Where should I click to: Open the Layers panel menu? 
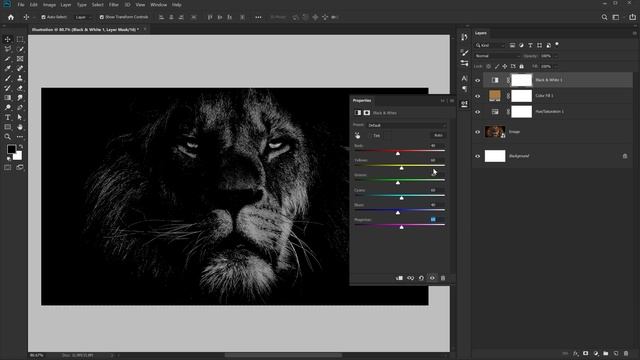(634, 33)
